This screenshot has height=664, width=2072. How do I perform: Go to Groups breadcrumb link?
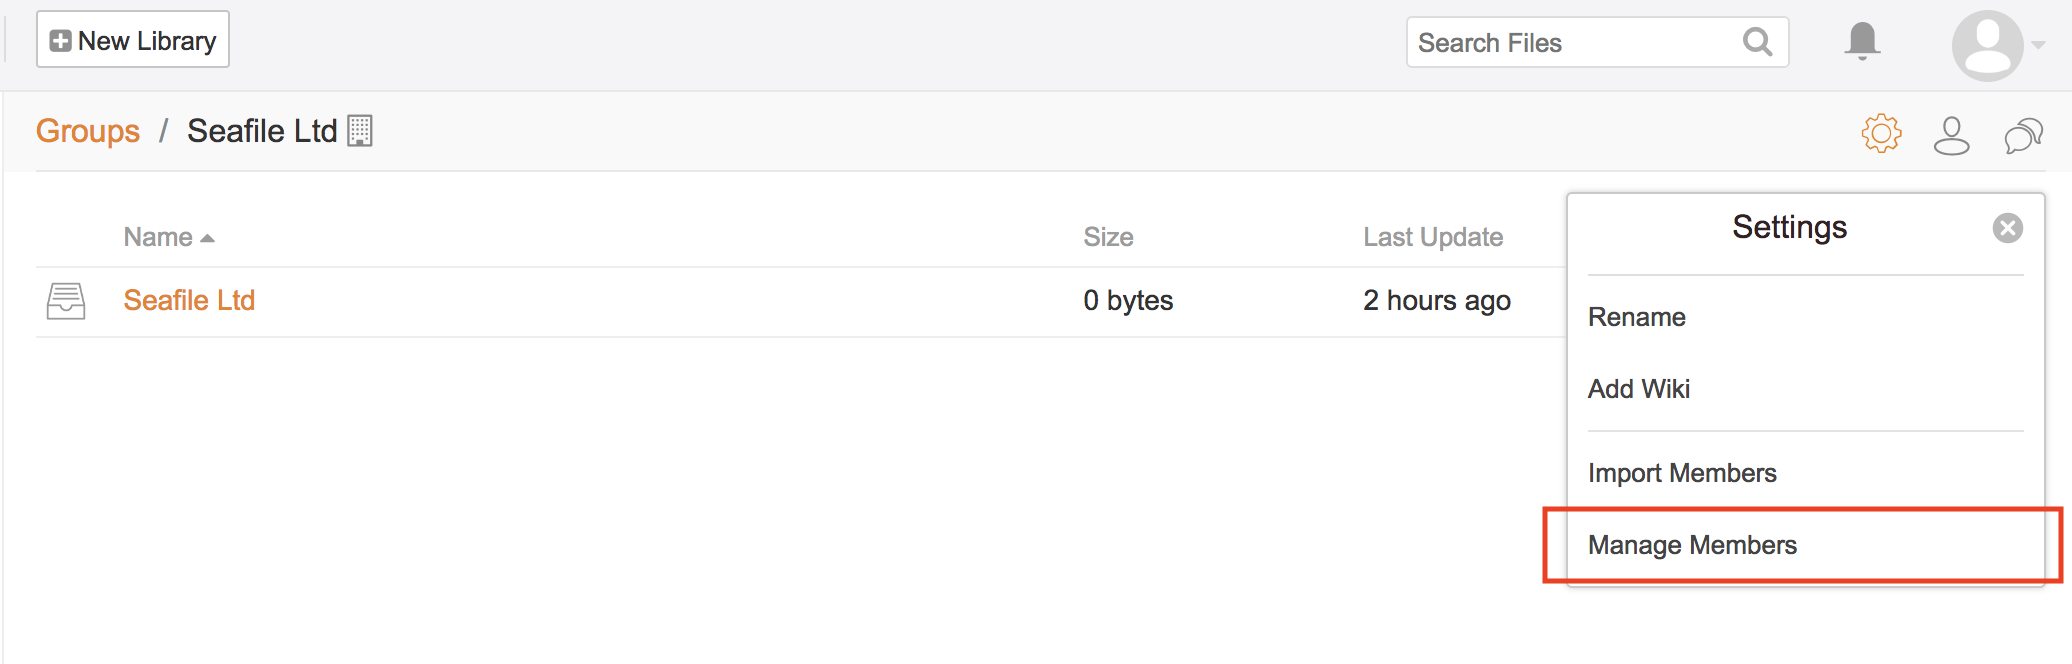[x=88, y=131]
